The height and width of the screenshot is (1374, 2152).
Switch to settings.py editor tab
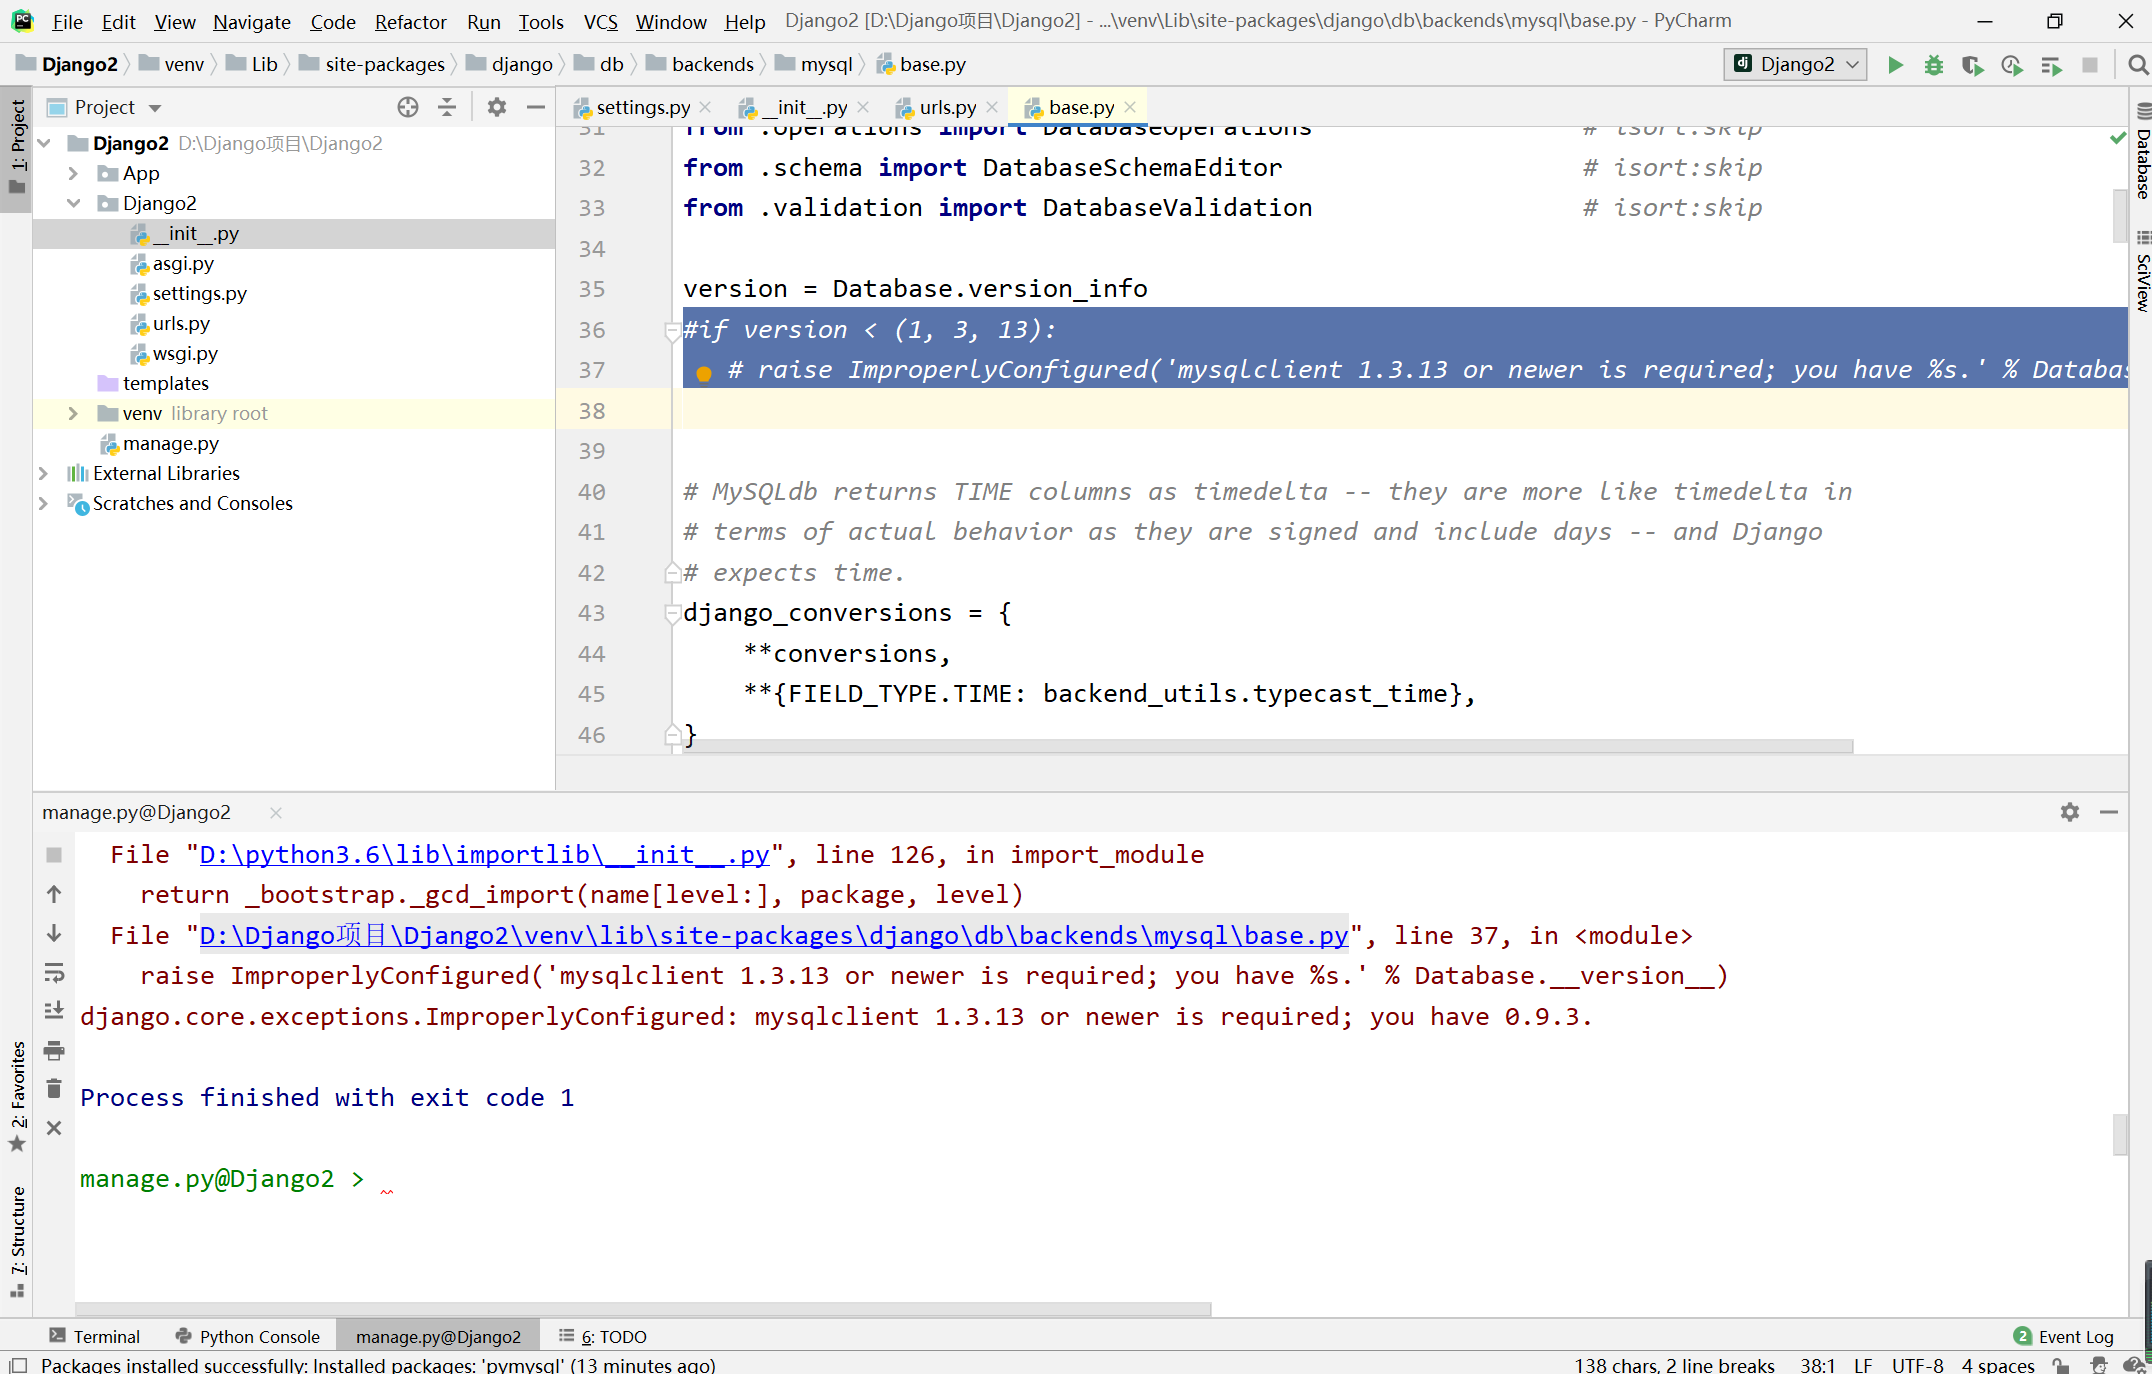pyautogui.click(x=642, y=107)
